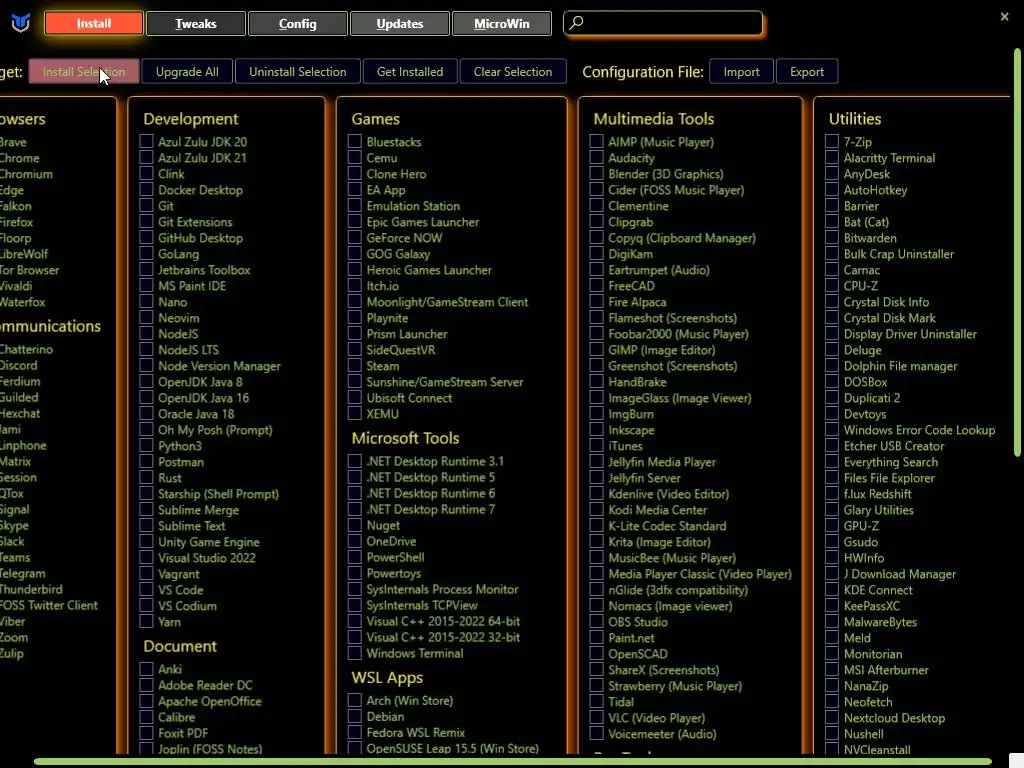Tick the OBS Studio checkbox
Image resolution: width=1024 pixels, height=768 pixels.
tap(596, 622)
